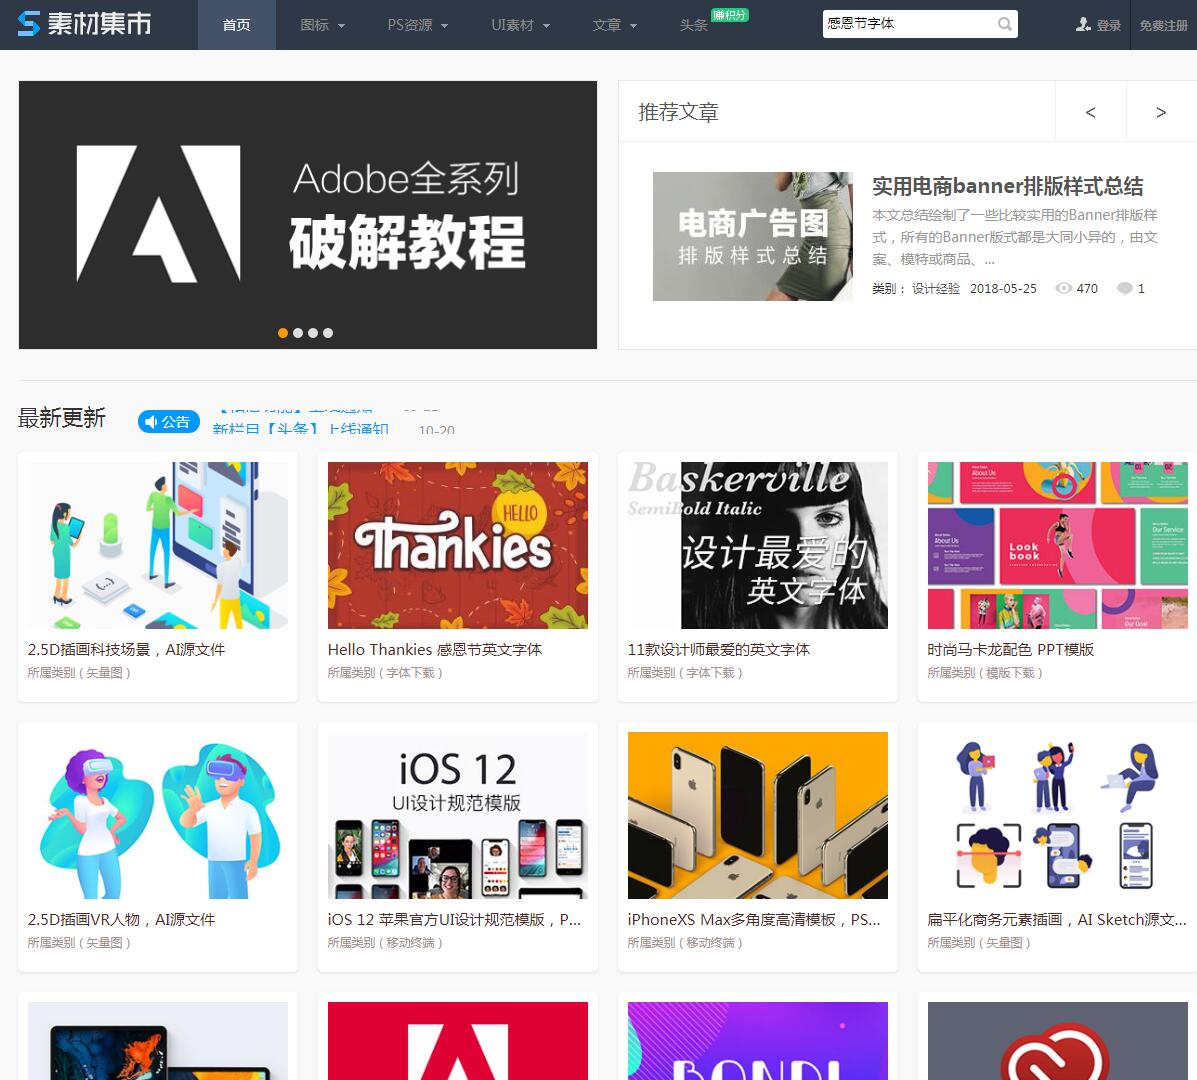Open 实用电商banner排版样式总结 article title
Screen dimensions: 1197x1080
point(1008,186)
